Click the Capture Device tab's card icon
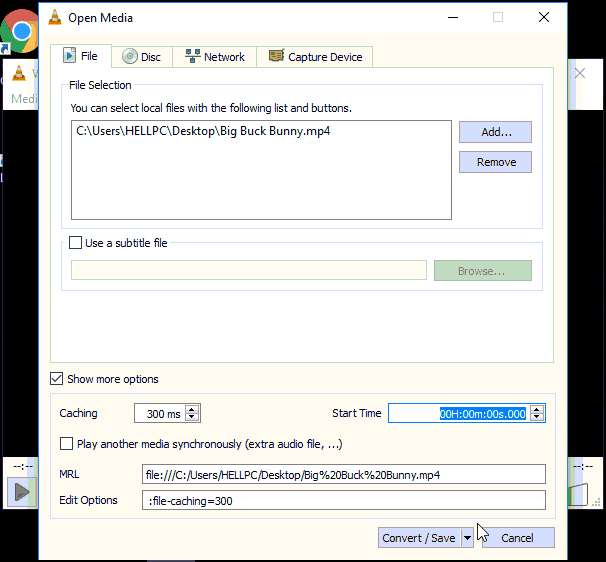The height and width of the screenshot is (562, 606). [276, 56]
